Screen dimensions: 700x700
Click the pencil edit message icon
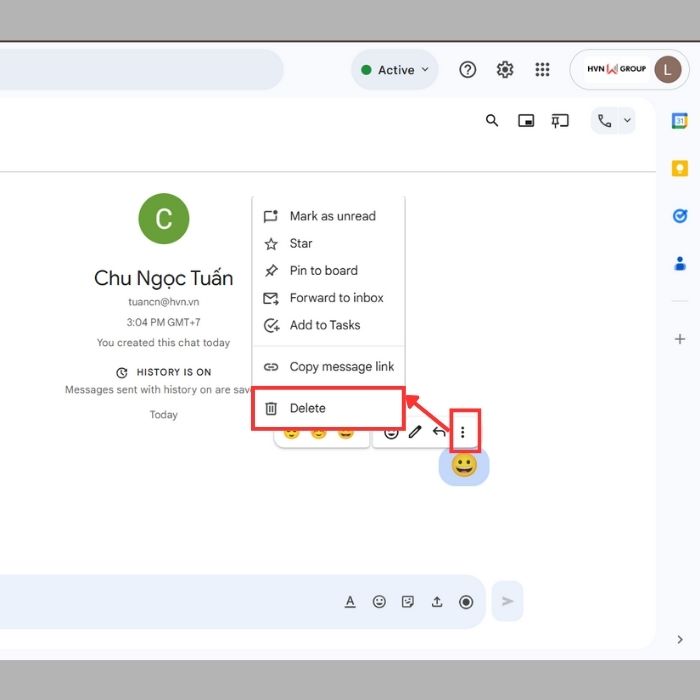coord(415,432)
